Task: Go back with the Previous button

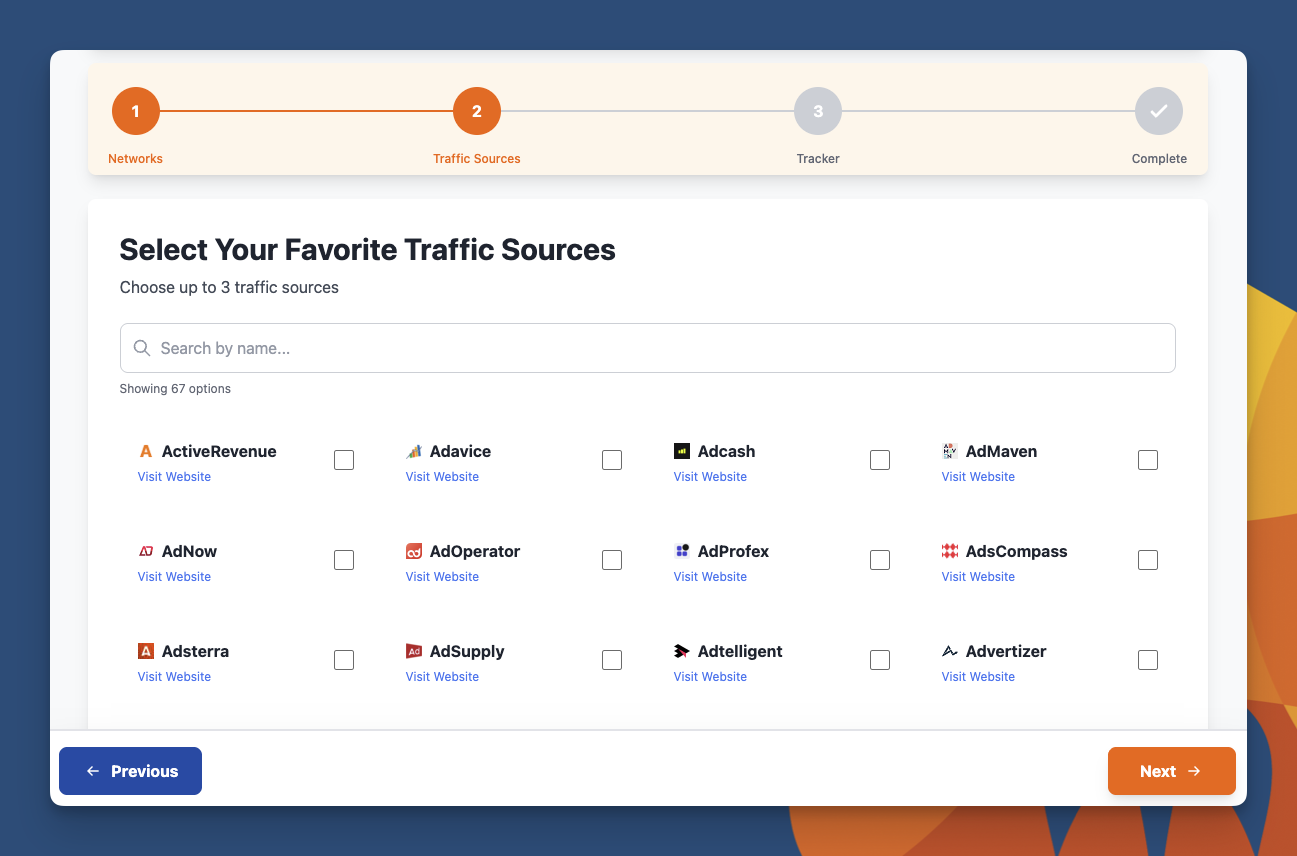Action: [x=131, y=771]
